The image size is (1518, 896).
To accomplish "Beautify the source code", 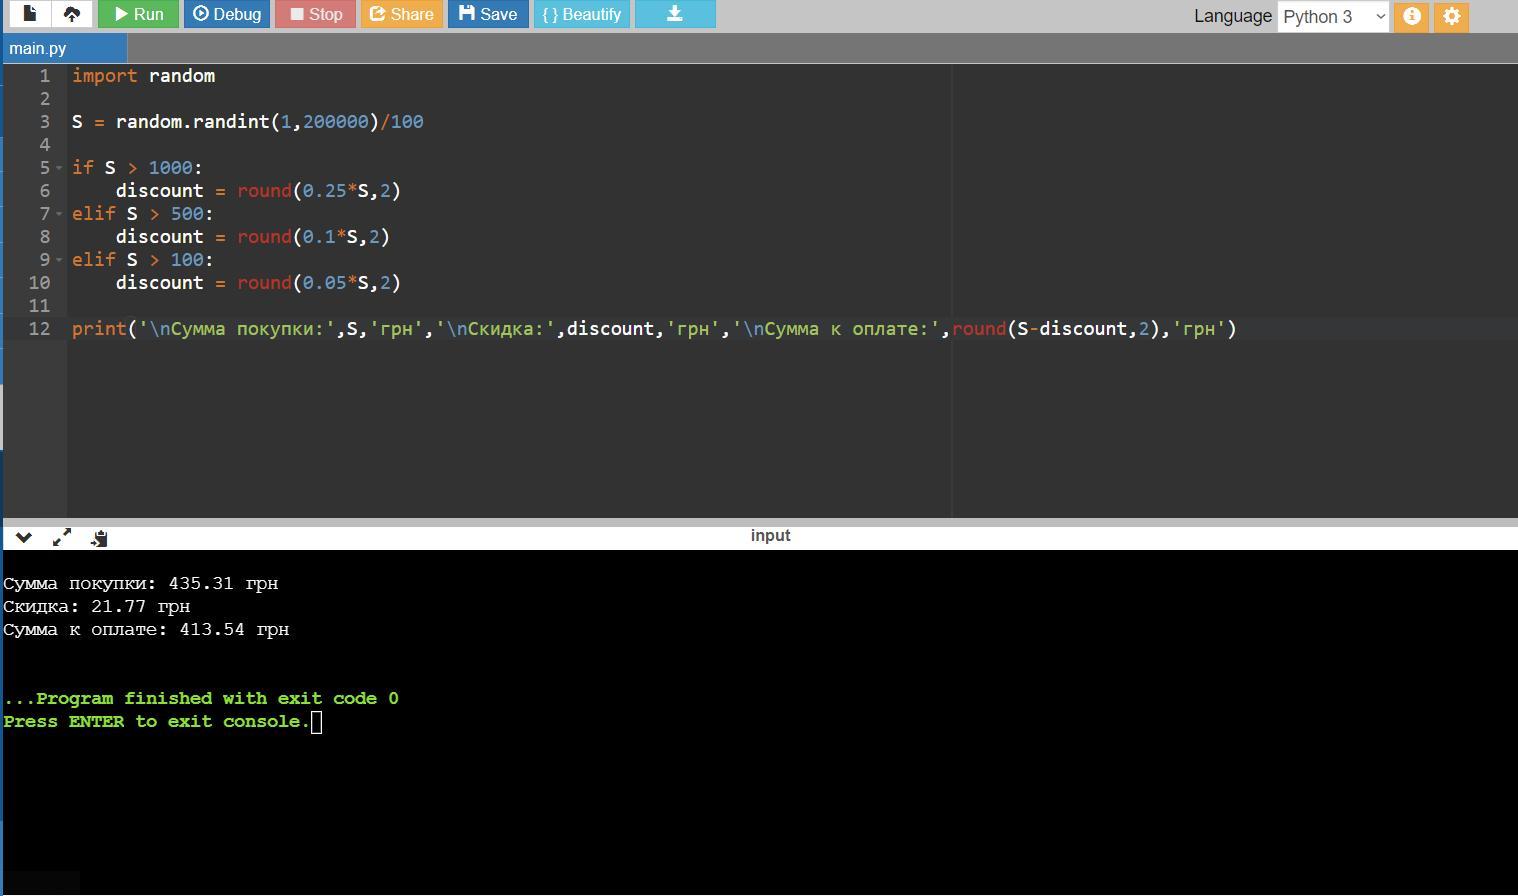I will click(x=582, y=14).
